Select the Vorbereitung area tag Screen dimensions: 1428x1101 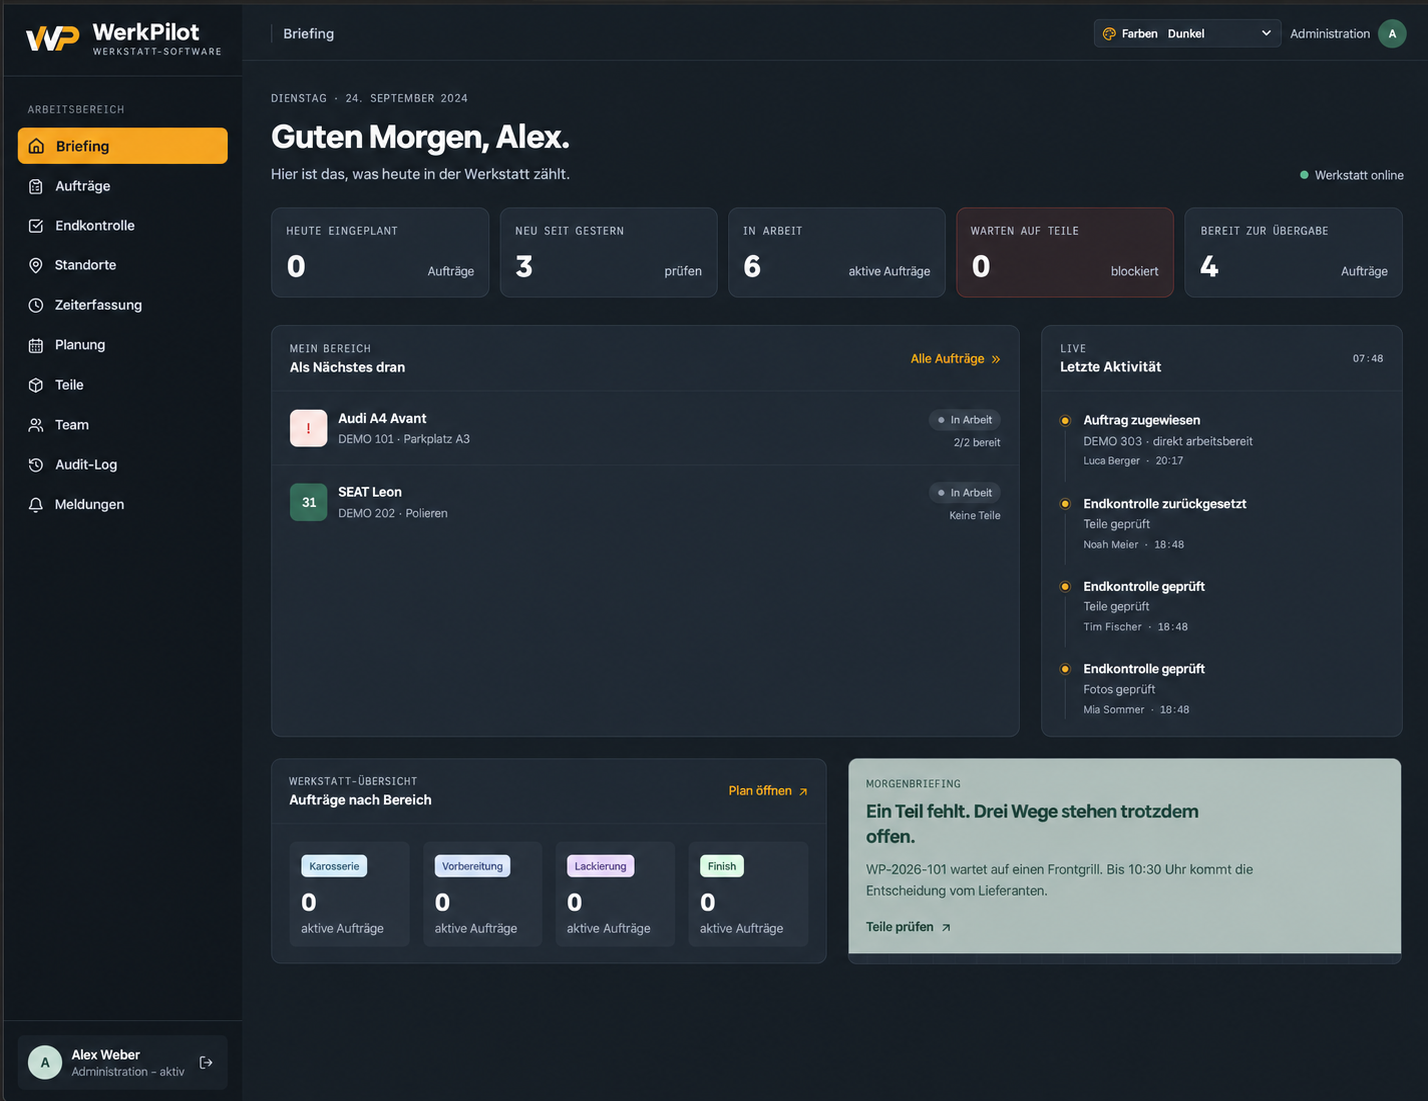tap(472, 866)
